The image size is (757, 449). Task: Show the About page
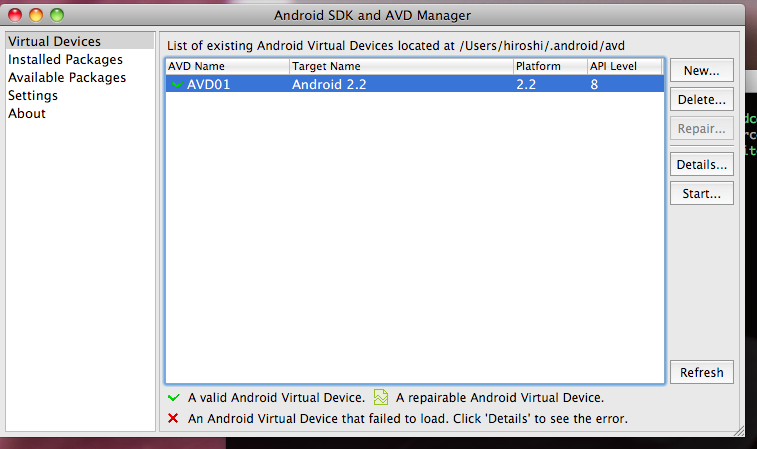(x=27, y=114)
